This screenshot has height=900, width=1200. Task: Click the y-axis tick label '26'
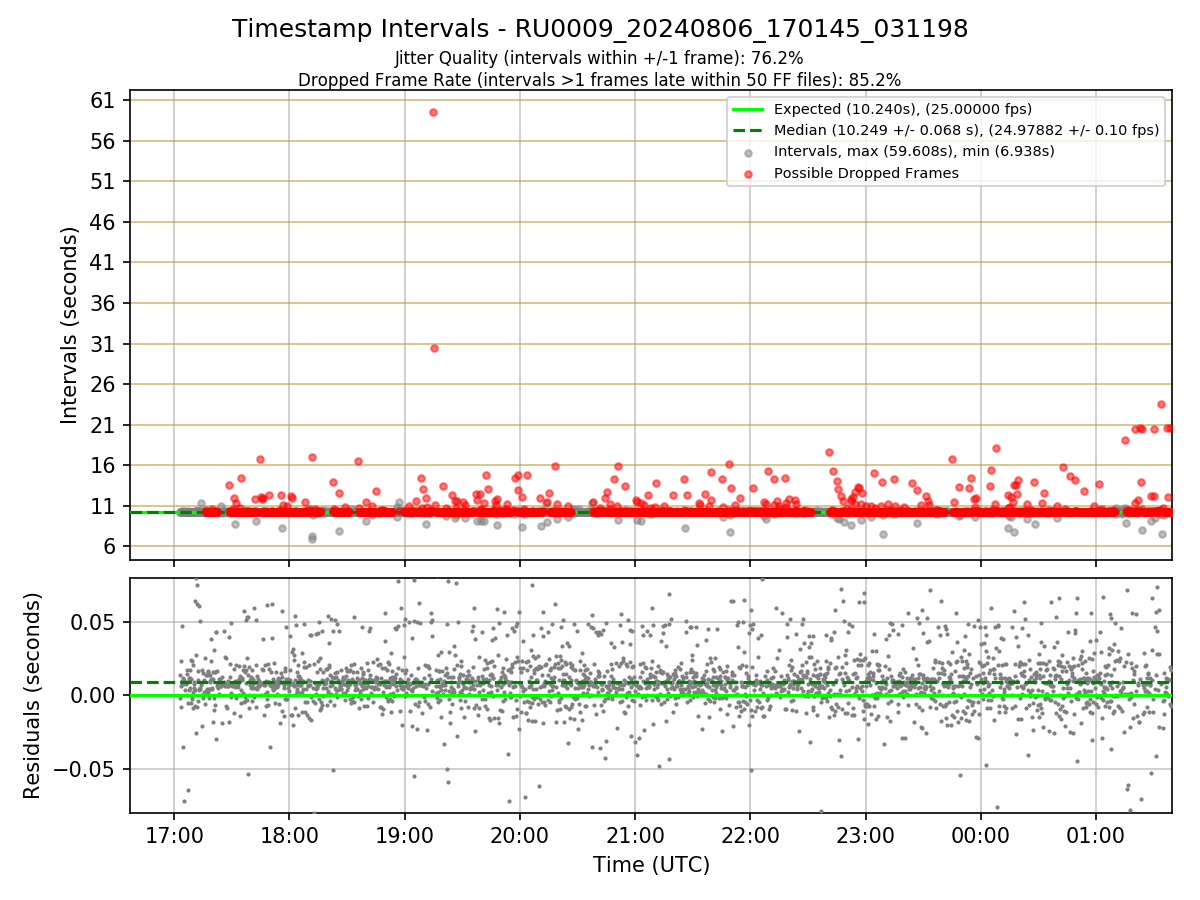[x=105, y=384]
